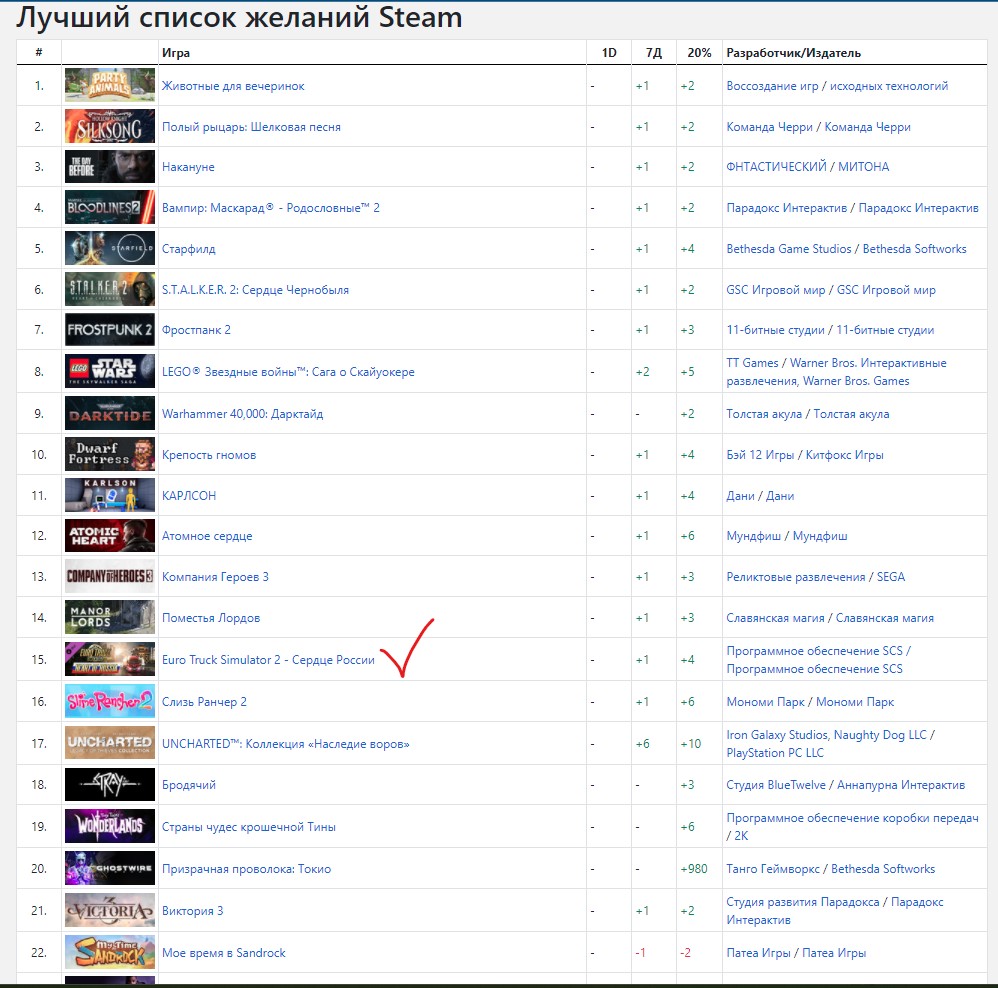Open the Страны чудес крошечной Тины link

click(249, 827)
